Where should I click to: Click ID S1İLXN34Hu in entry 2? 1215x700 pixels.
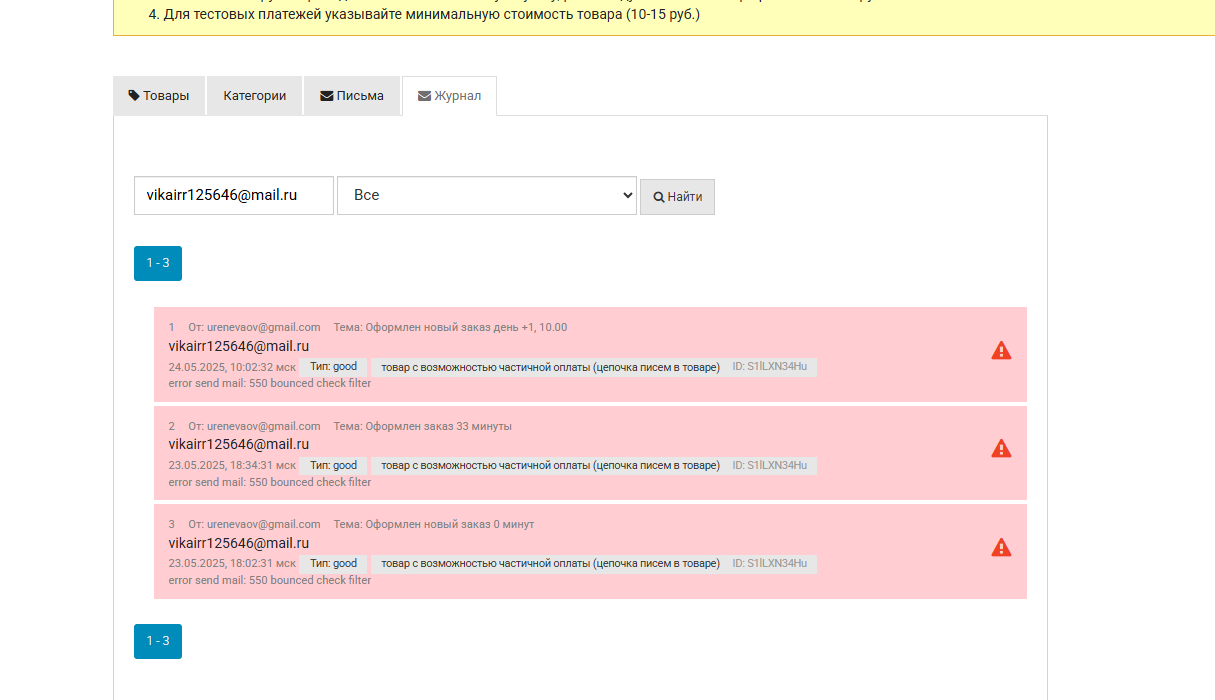770,465
